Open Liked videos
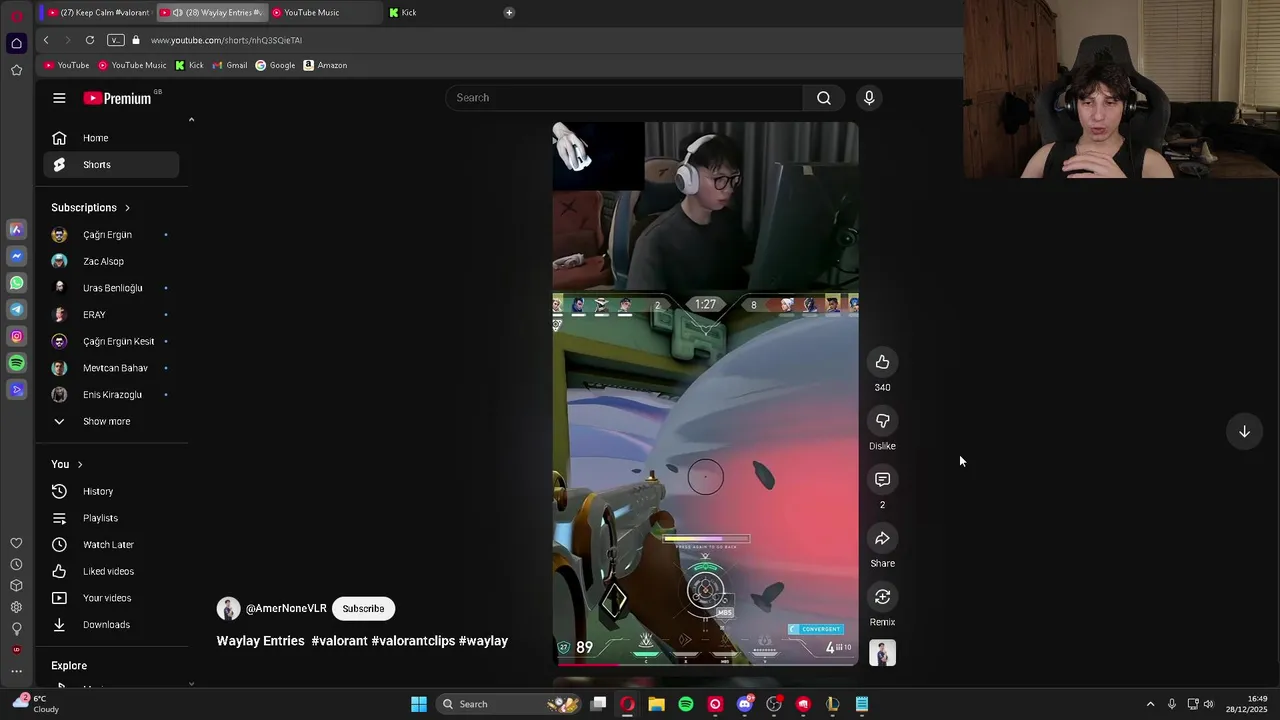 (x=111, y=571)
